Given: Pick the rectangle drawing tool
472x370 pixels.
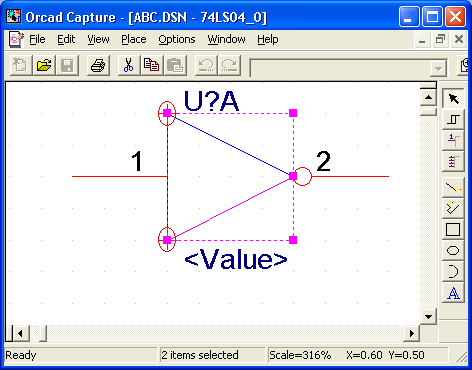Looking at the screenshot, I should pyautogui.click(x=453, y=230).
